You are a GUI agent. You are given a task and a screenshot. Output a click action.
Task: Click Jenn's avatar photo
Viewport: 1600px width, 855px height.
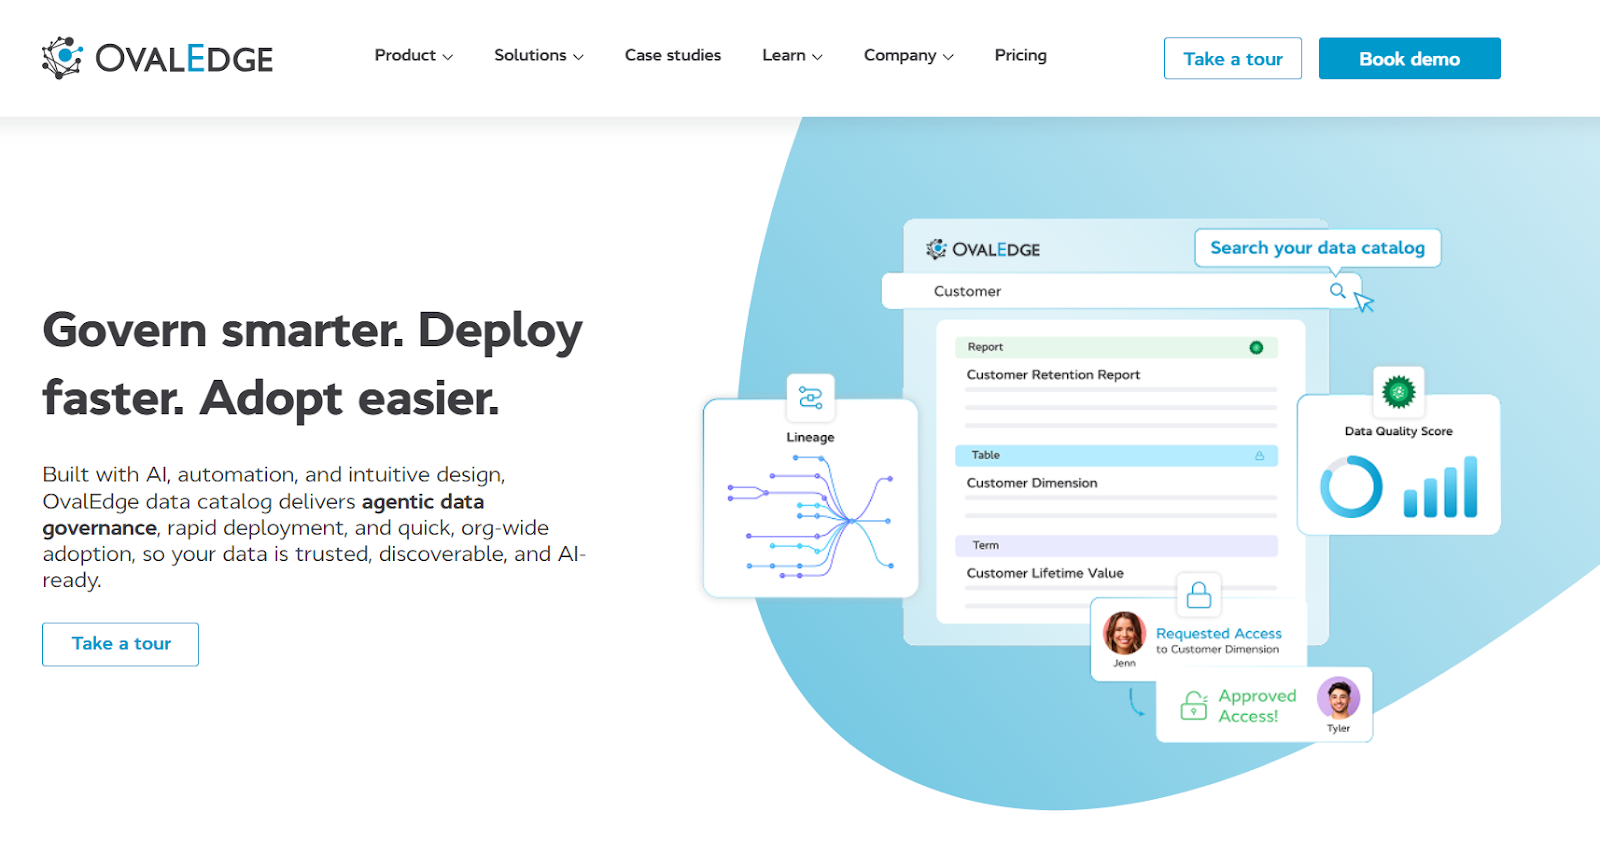(x=1124, y=633)
